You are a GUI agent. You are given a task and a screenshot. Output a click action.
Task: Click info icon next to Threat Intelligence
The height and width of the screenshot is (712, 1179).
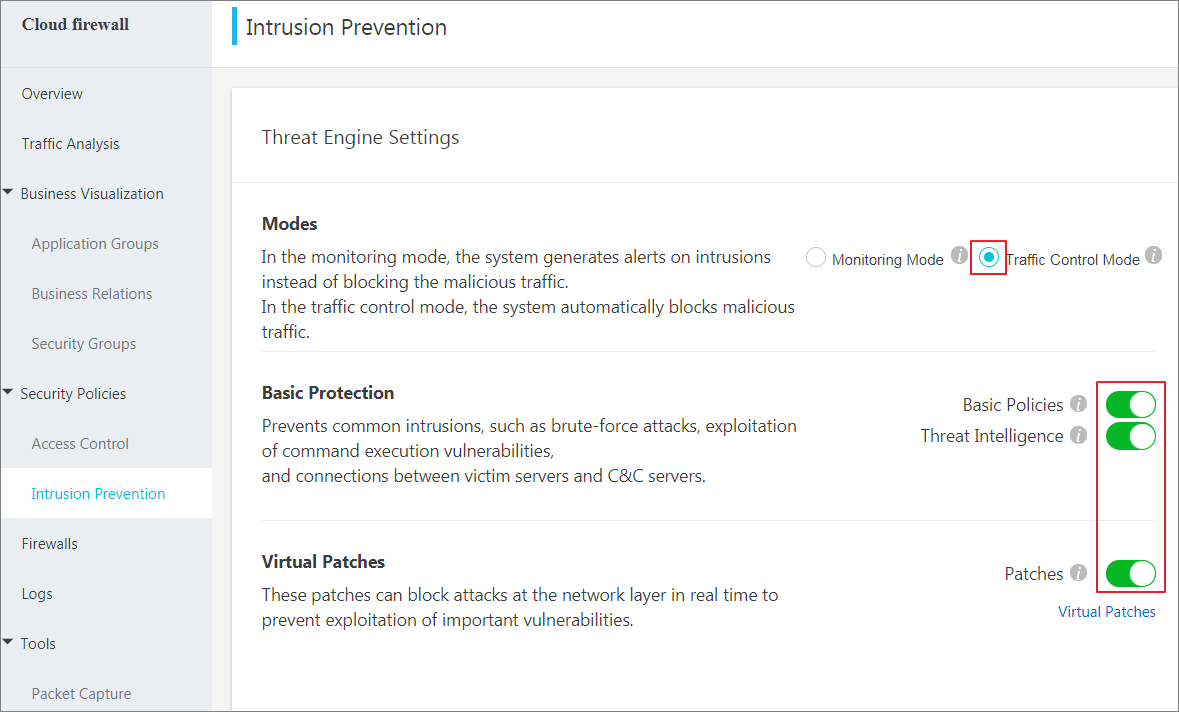pyautogui.click(x=1078, y=435)
